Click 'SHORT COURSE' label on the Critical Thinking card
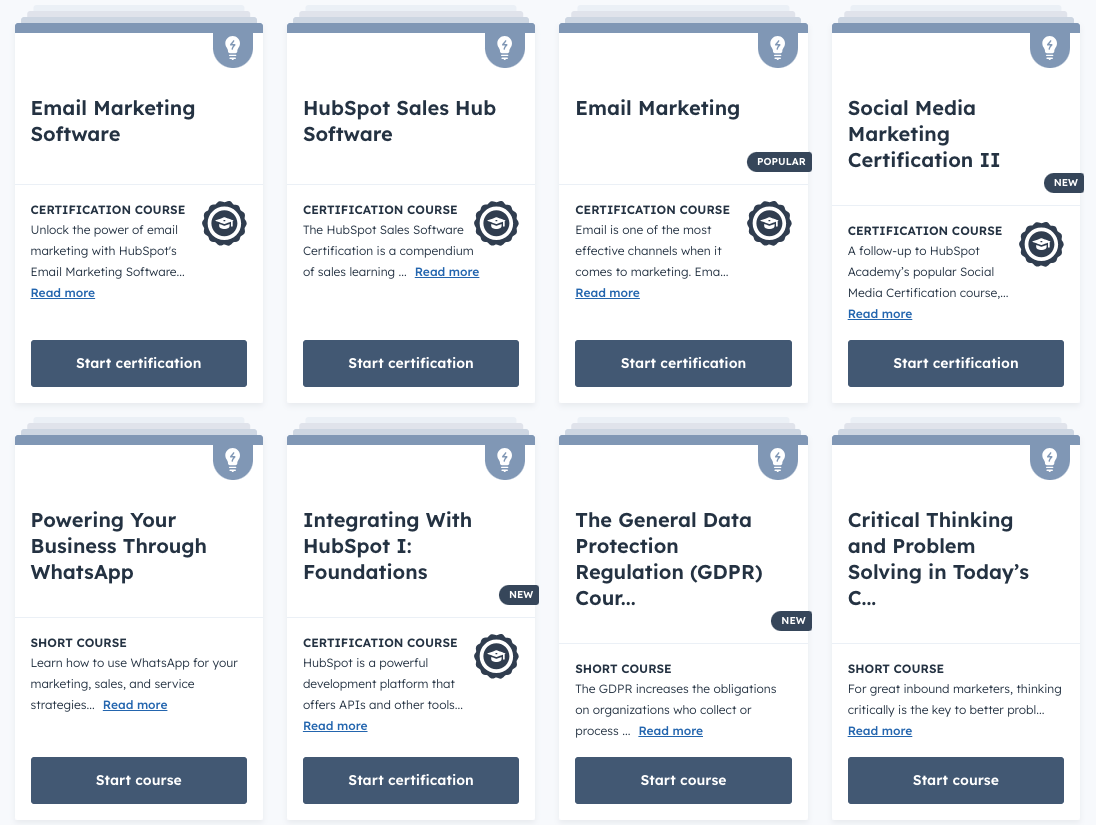Image resolution: width=1096 pixels, height=825 pixels. [895, 668]
